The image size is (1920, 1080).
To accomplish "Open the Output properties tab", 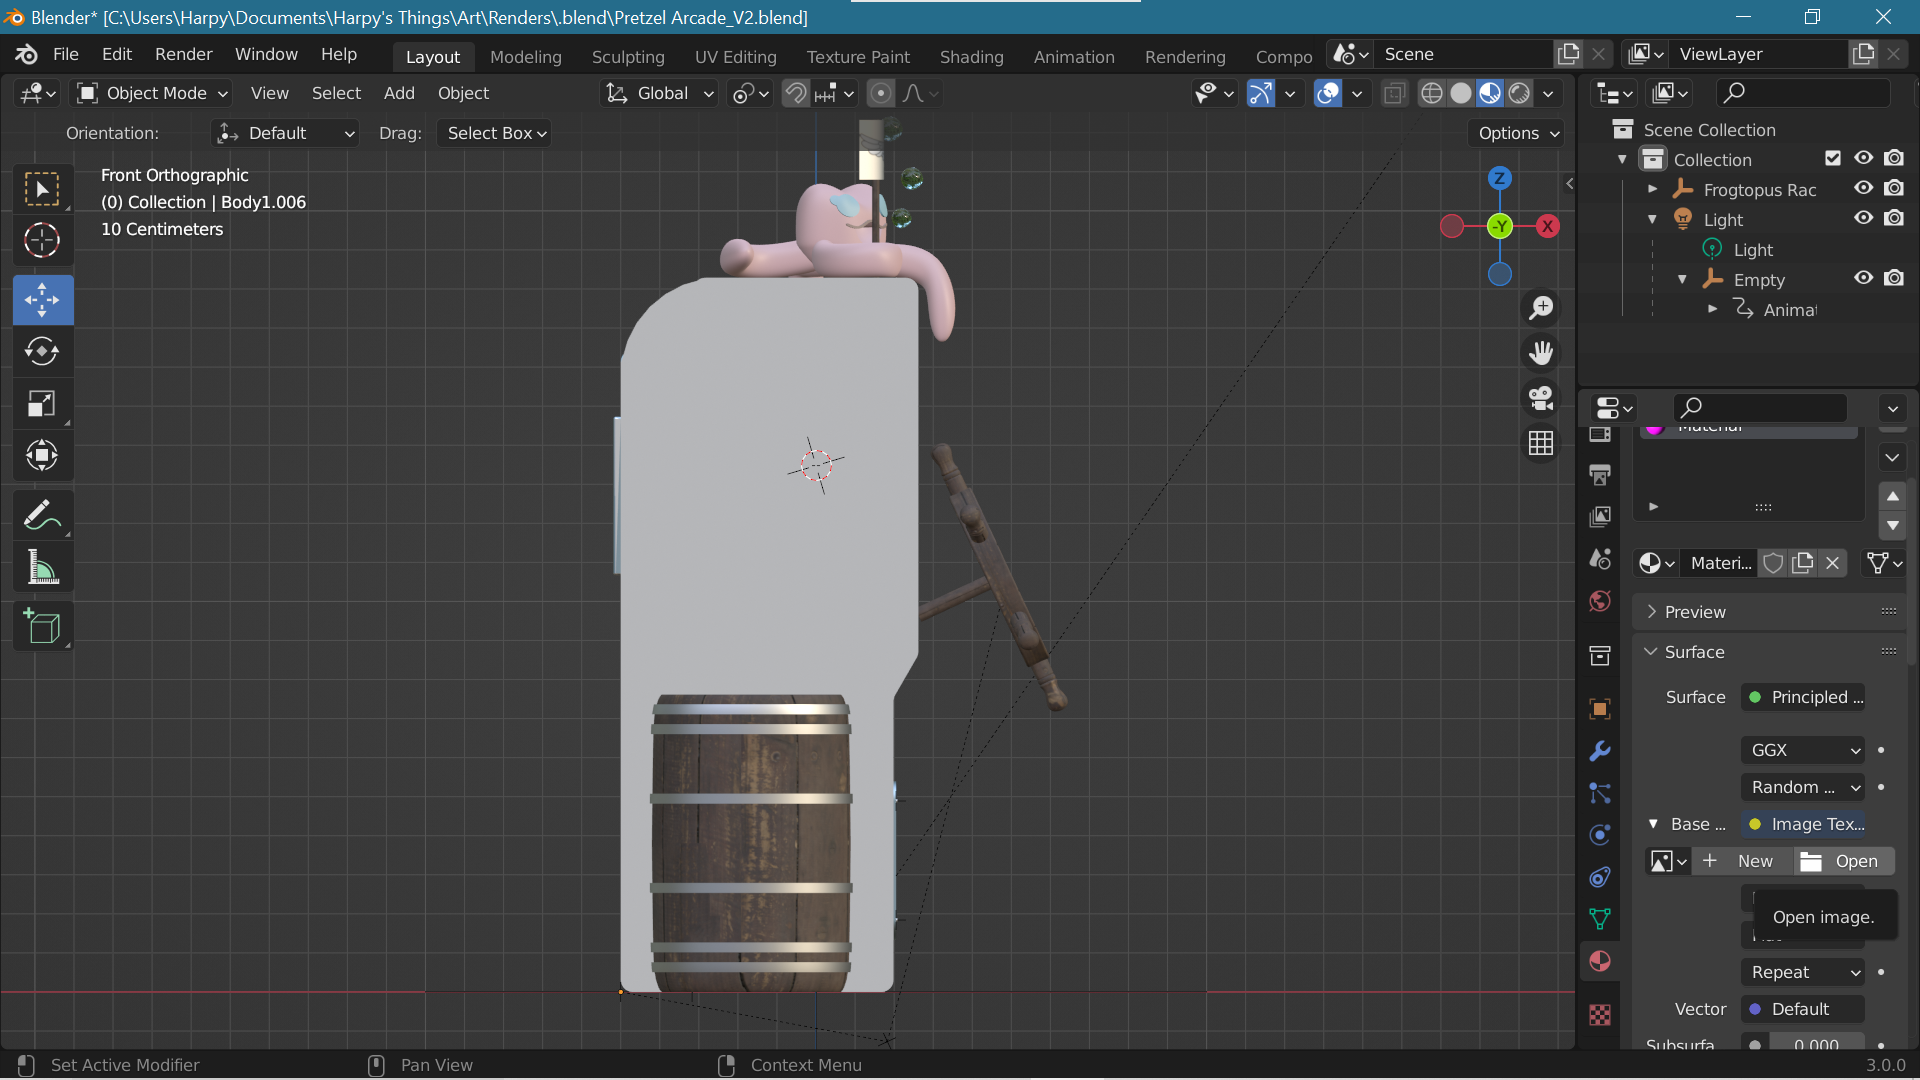I will (1600, 474).
